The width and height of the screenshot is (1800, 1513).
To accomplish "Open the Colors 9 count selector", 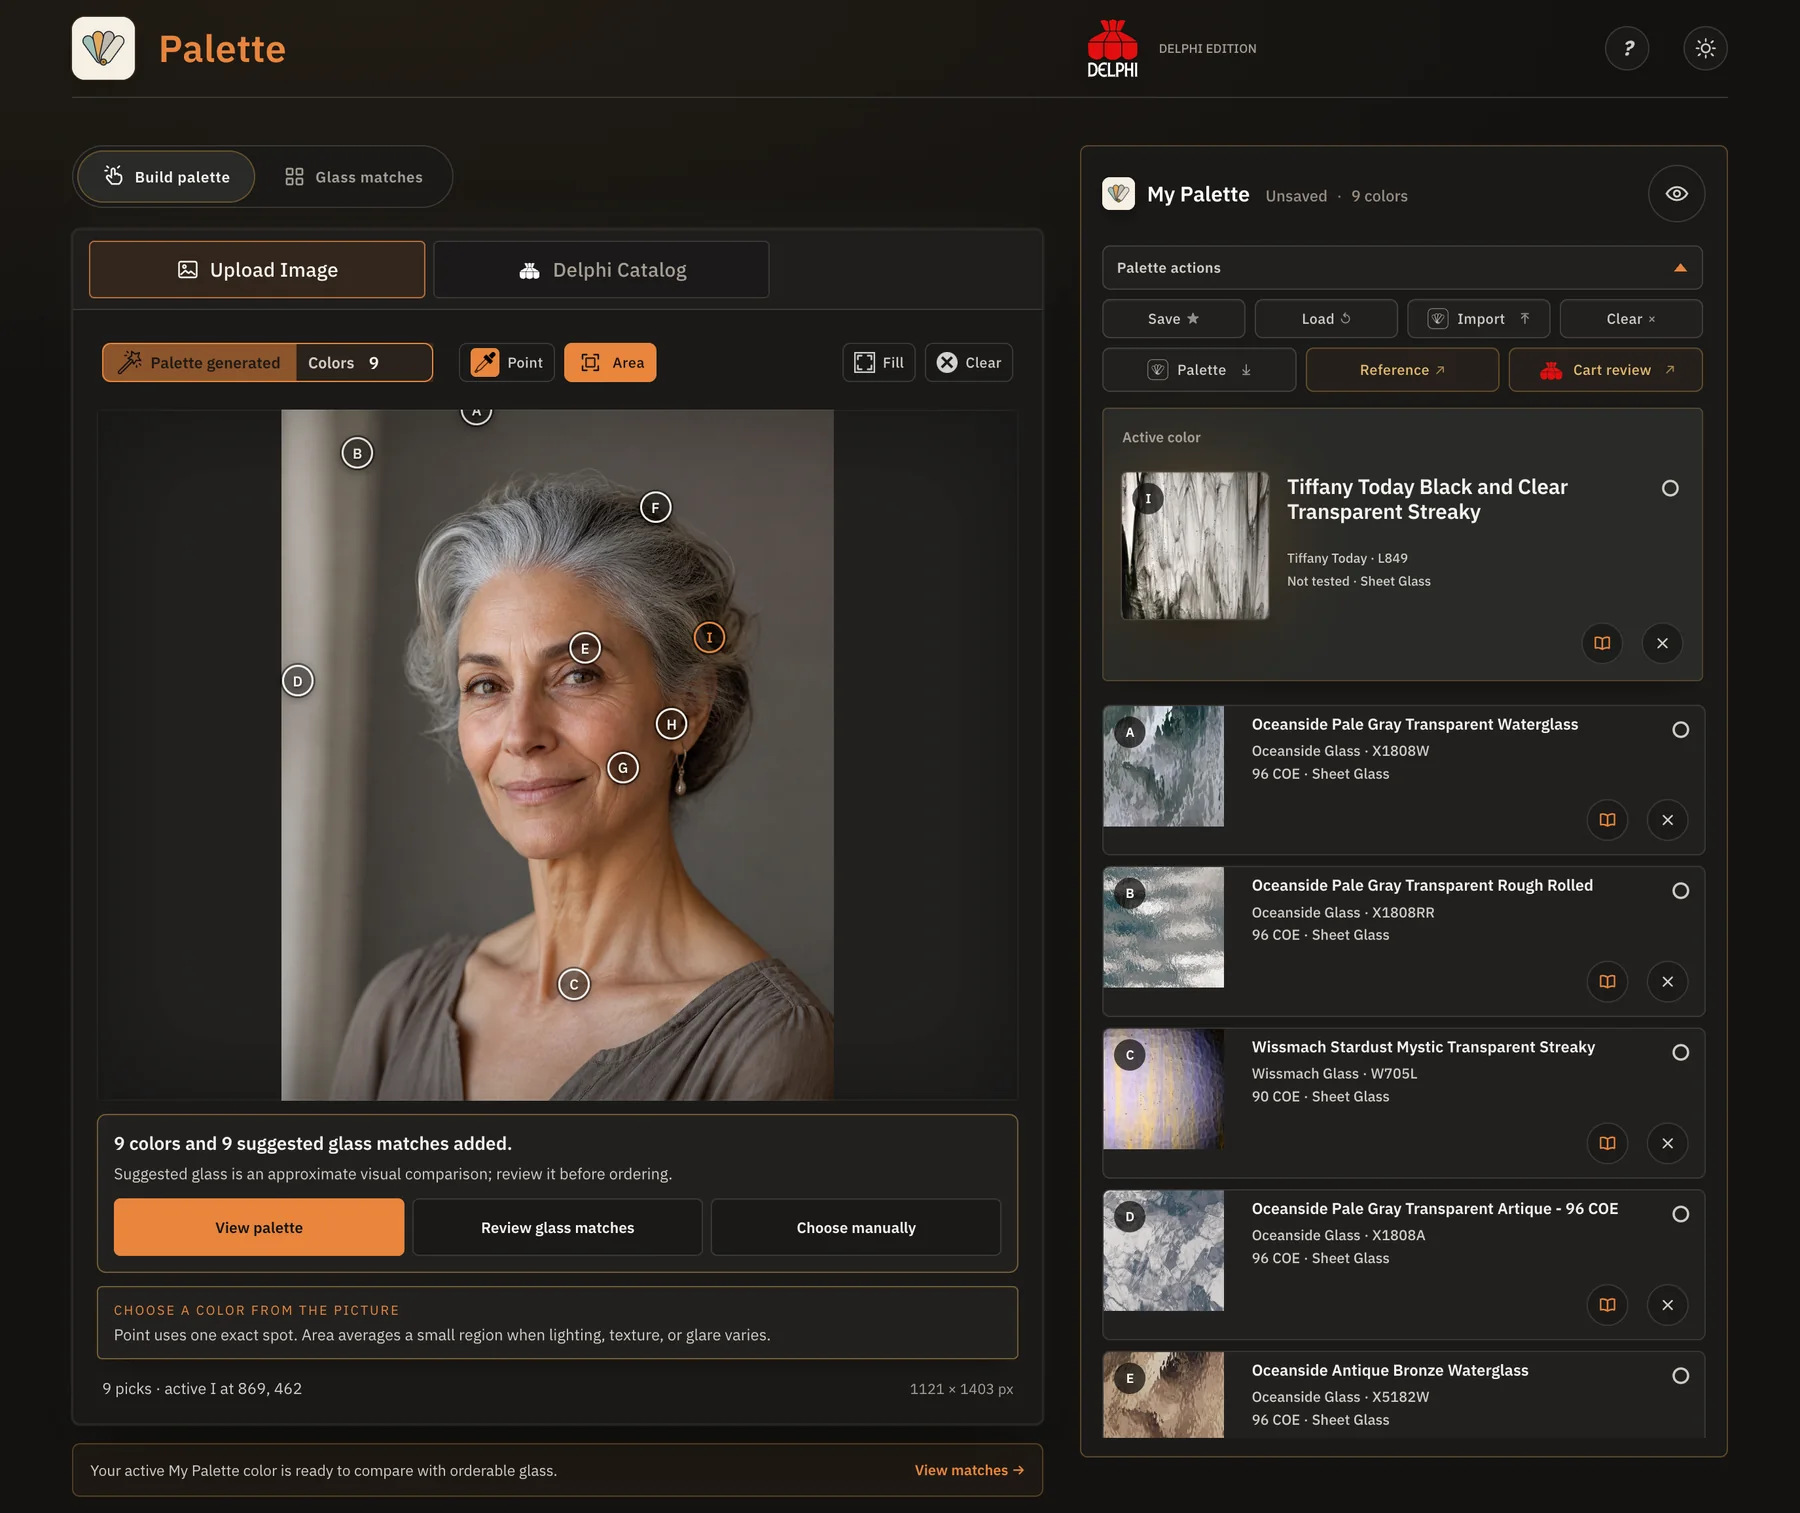I will [364, 362].
